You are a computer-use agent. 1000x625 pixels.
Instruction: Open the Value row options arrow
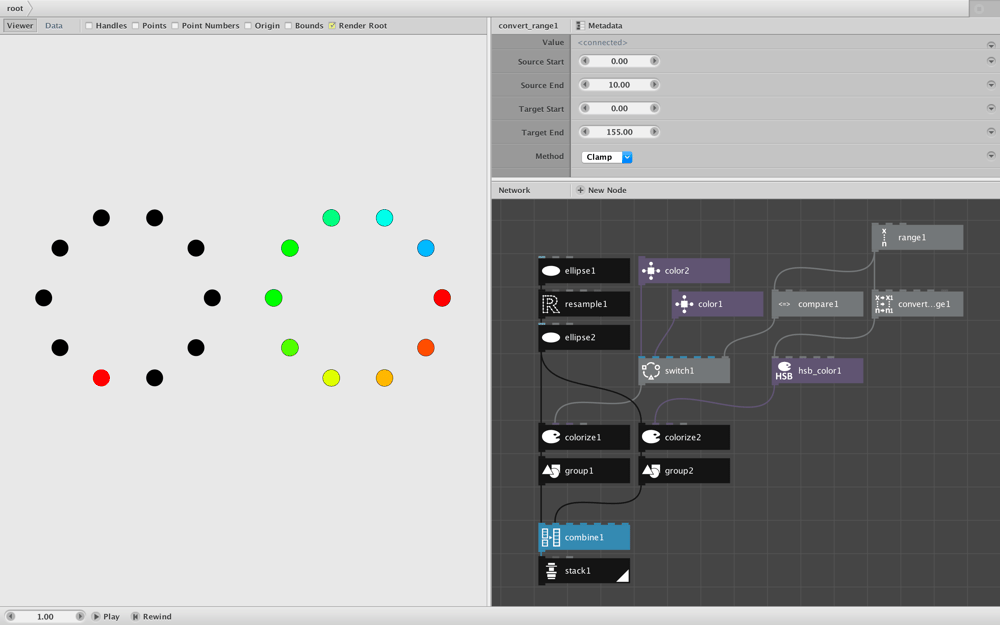click(991, 45)
